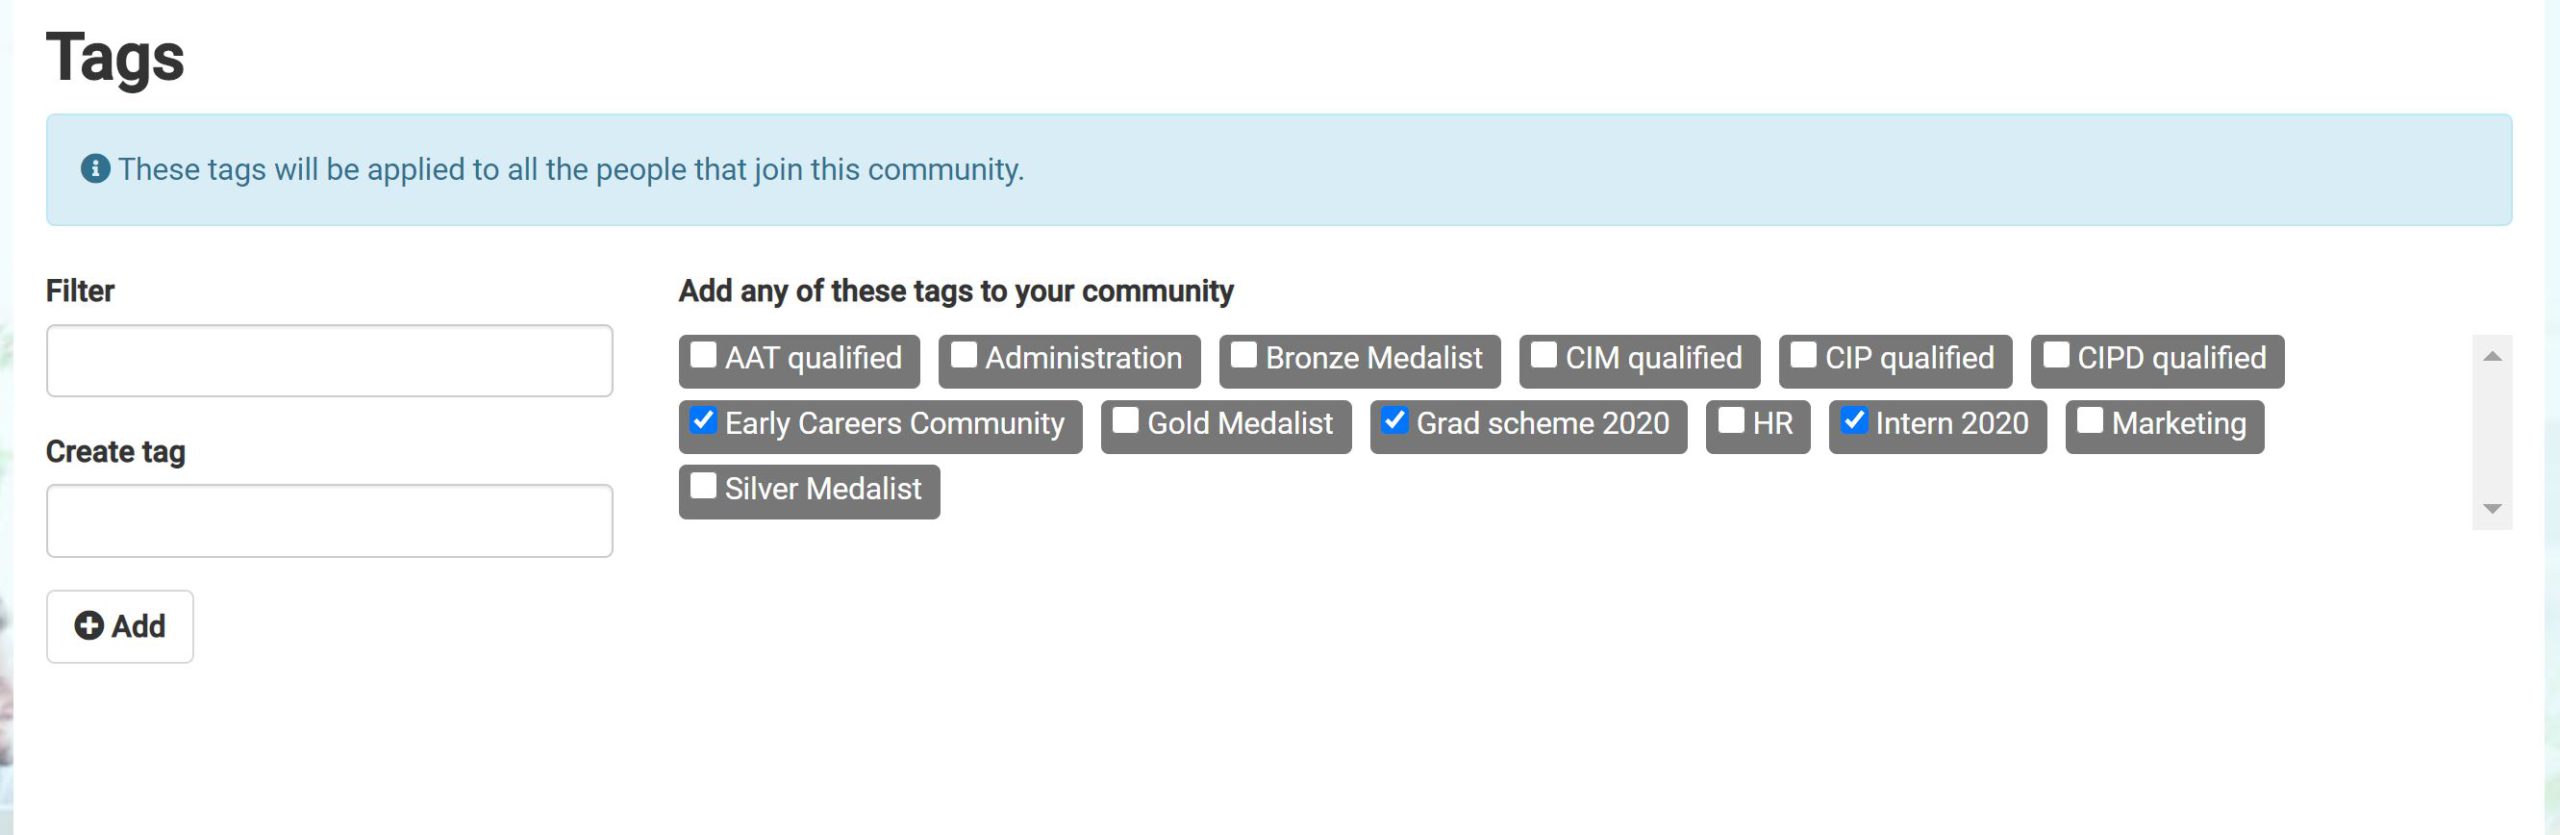Click the info icon in the blue banner
Image resolution: width=2560 pixels, height=835 pixels.
(x=95, y=169)
